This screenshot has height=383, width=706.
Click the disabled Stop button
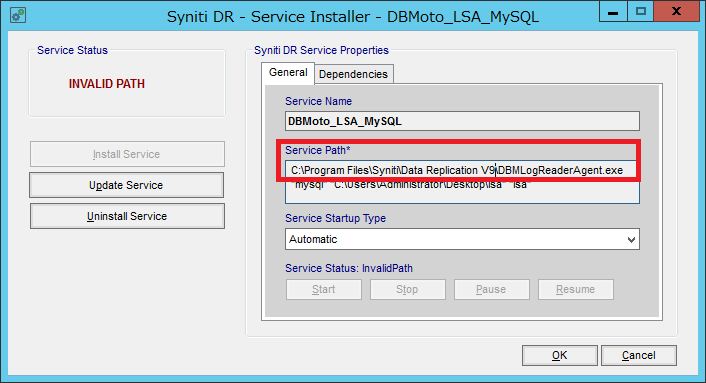click(x=407, y=289)
